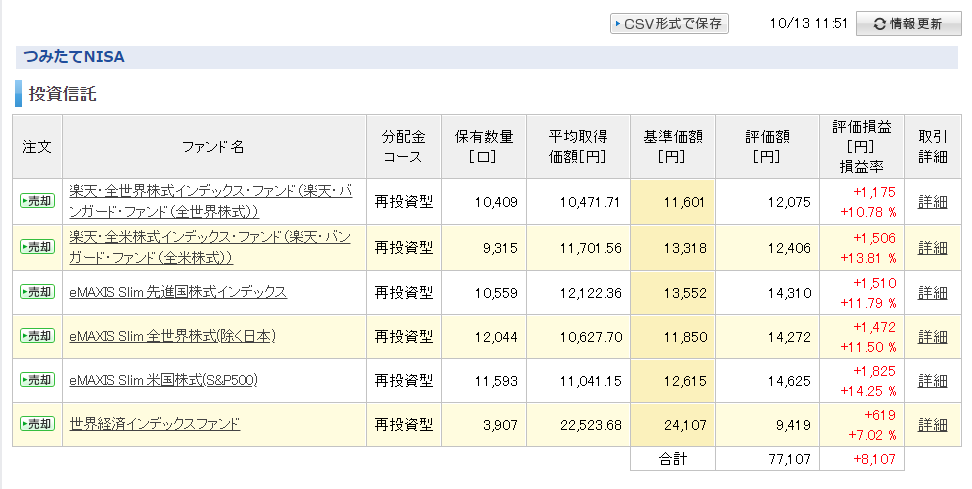Open the eMAXIS Slim 米国株式(S&P500) link
The height and width of the screenshot is (489, 972).
pyautogui.click(x=163, y=380)
